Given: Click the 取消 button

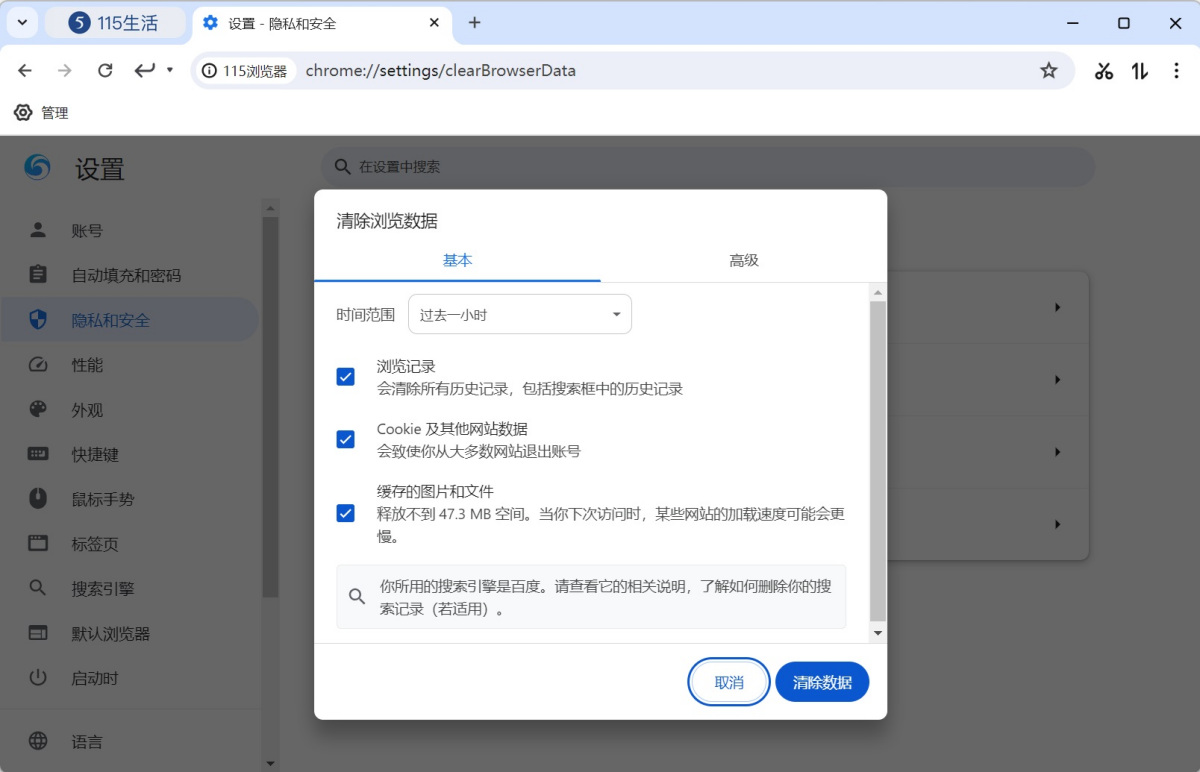Looking at the screenshot, I should pyautogui.click(x=729, y=682).
